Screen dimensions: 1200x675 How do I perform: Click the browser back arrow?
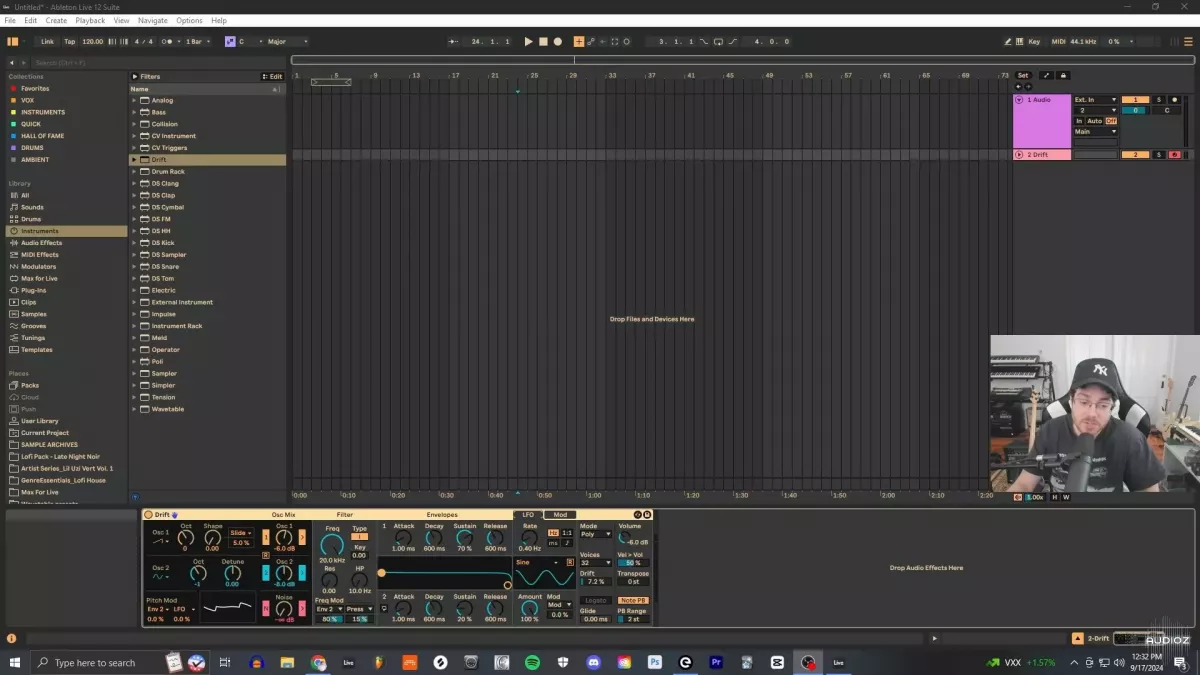[12, 63]
